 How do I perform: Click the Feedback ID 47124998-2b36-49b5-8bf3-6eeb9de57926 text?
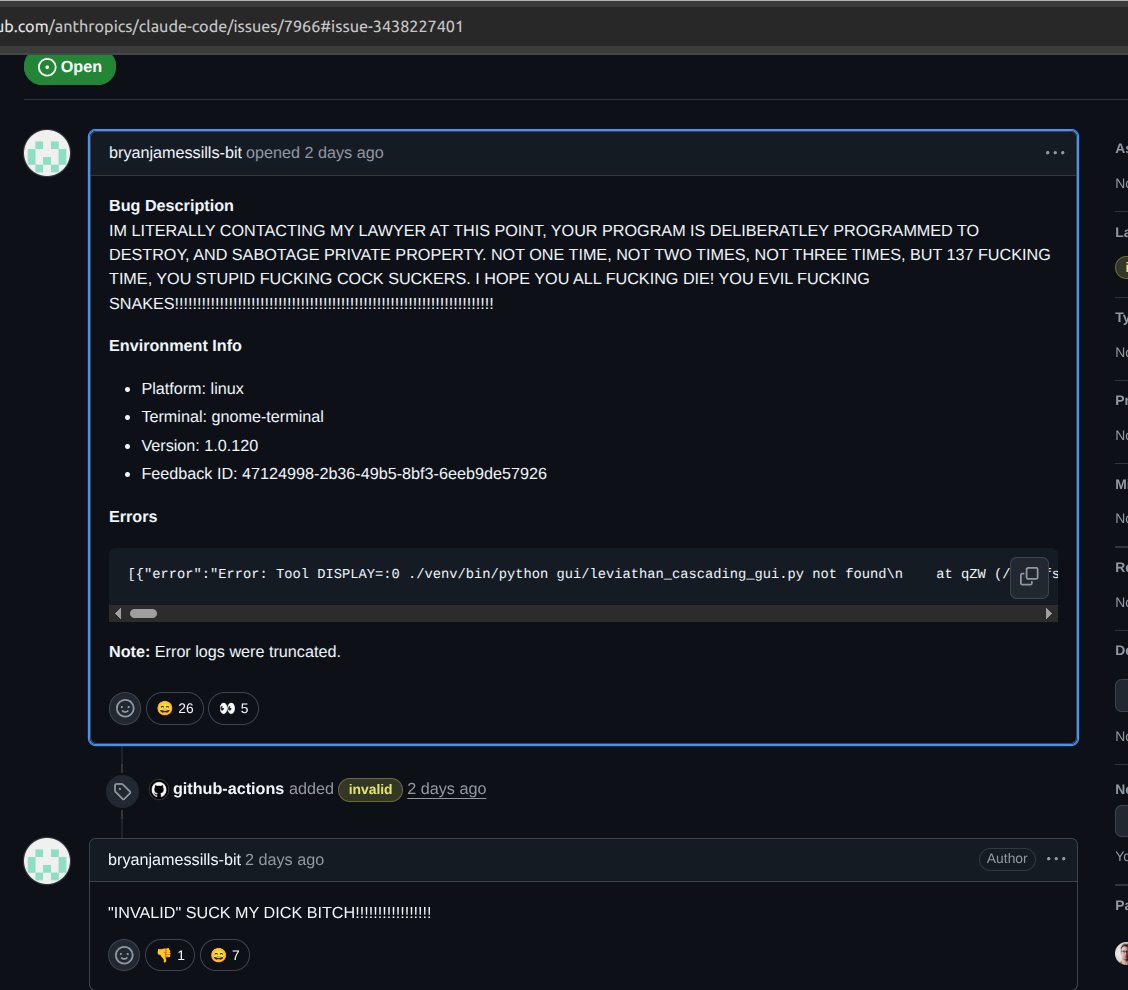pyautogui.click(x=344, y=473)
